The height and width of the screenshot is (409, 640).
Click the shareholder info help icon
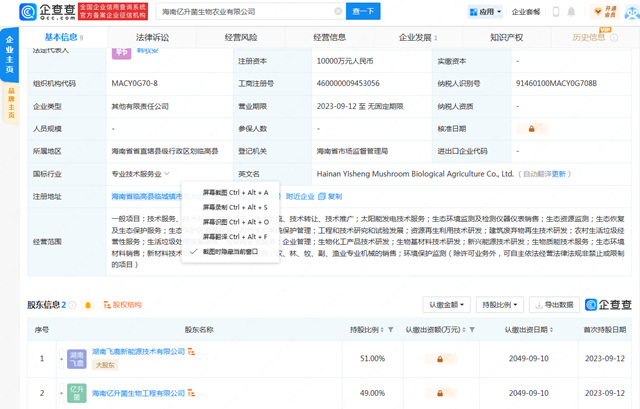point(72,305)
